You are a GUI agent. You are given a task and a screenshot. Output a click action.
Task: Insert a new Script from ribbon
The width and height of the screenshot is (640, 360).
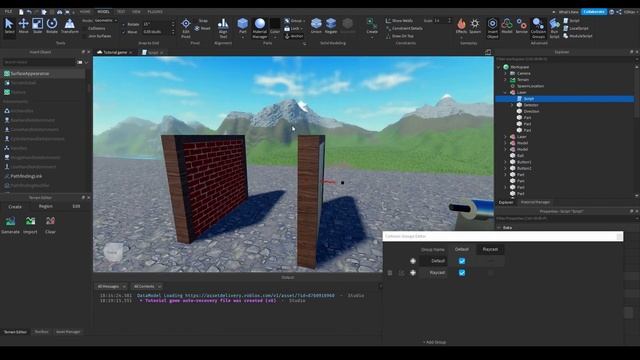571,20
